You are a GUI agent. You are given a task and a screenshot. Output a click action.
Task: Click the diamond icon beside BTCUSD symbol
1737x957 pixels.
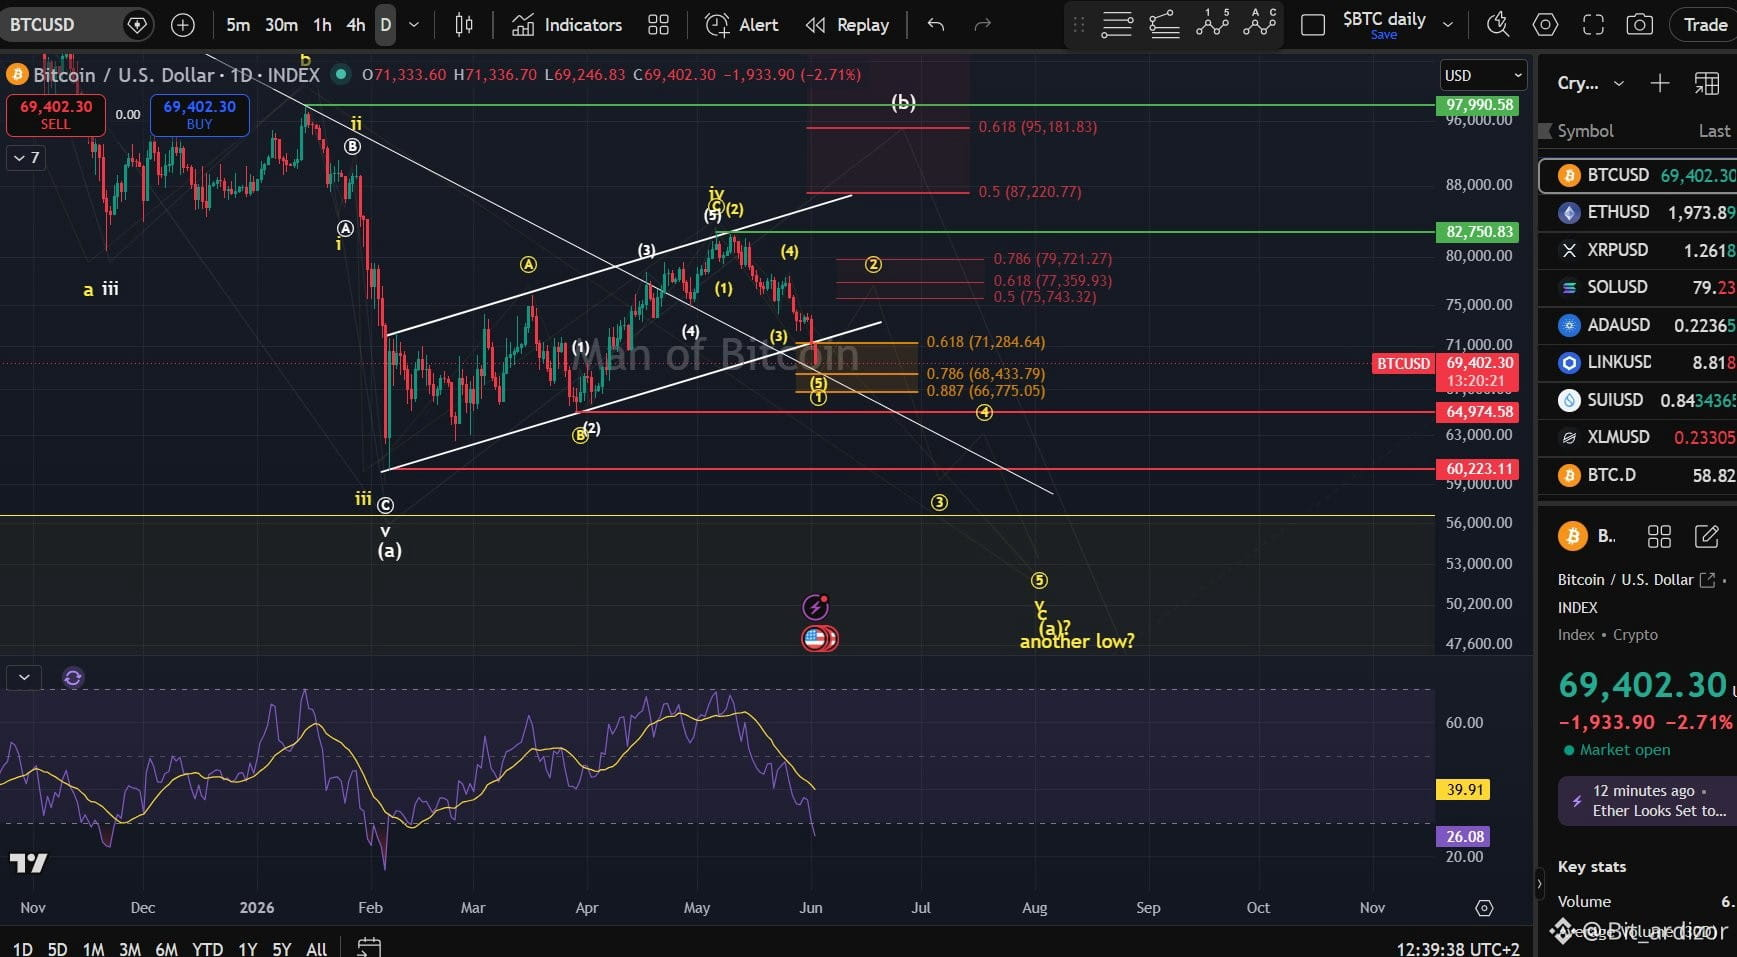138,25
